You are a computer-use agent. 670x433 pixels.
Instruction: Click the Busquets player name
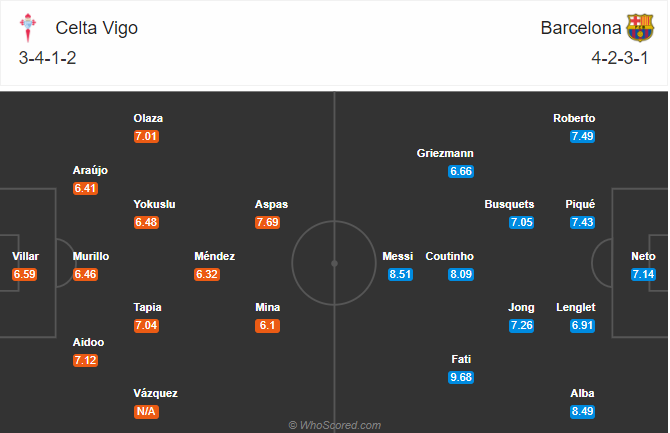509,204
